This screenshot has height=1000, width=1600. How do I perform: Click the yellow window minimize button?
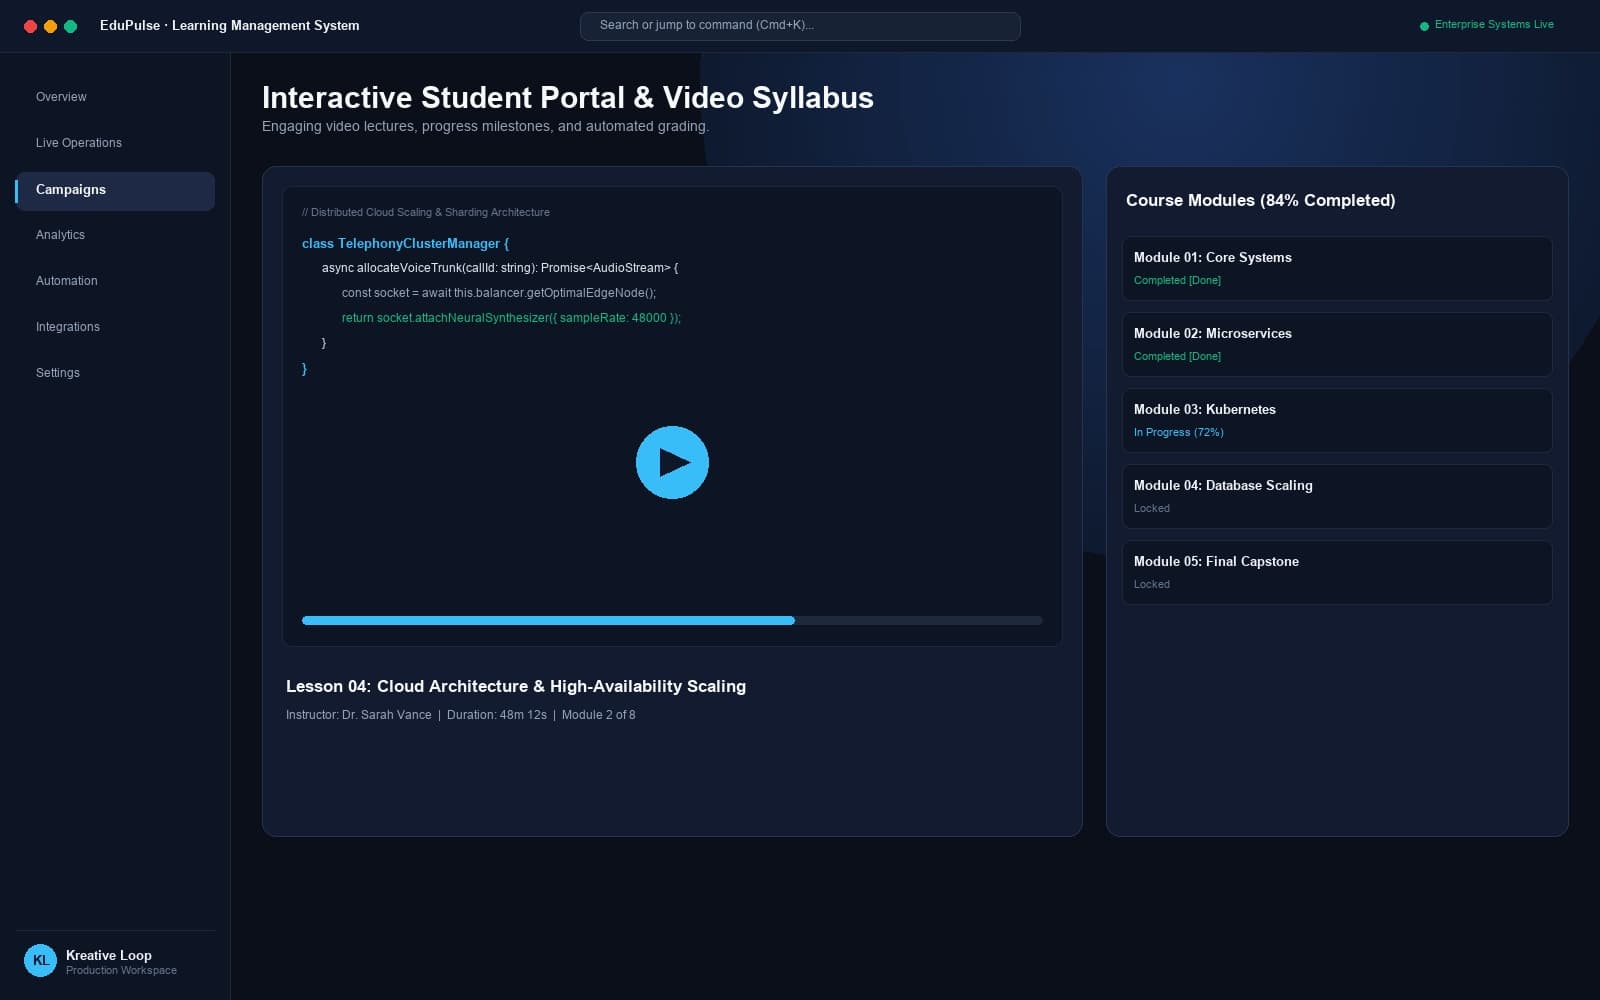tap(50, 26)
